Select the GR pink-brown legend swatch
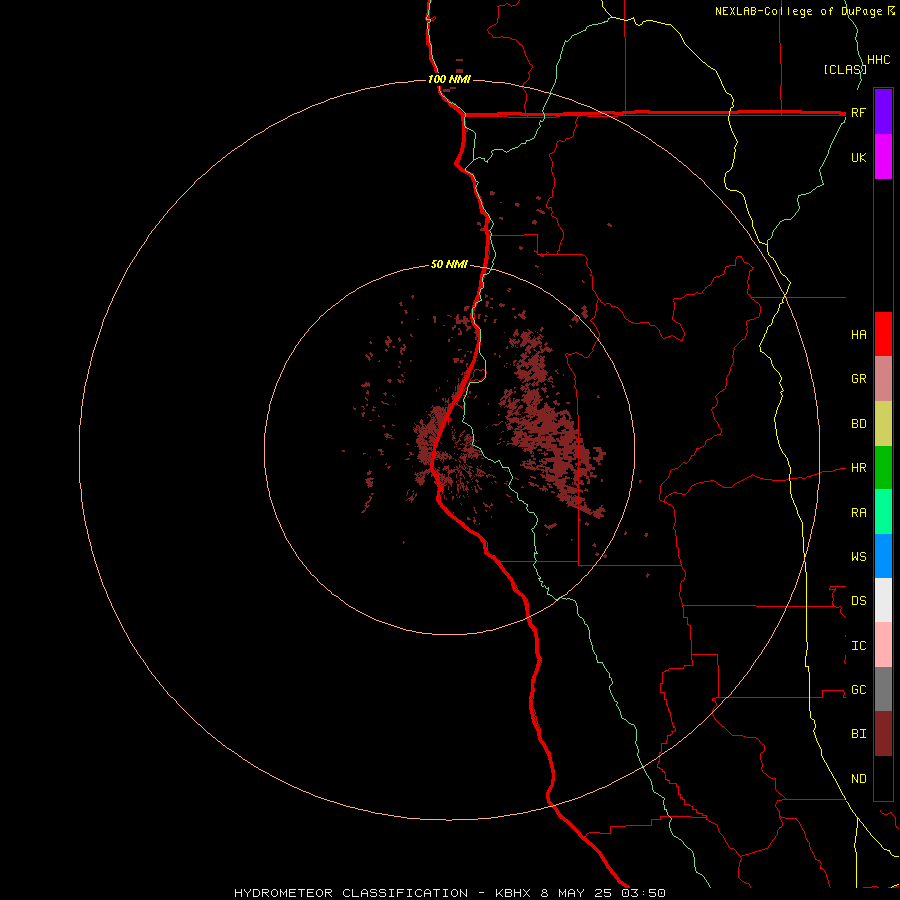This screenshot has width=900, height=900. pyautogui.click(x=883, y=379)
